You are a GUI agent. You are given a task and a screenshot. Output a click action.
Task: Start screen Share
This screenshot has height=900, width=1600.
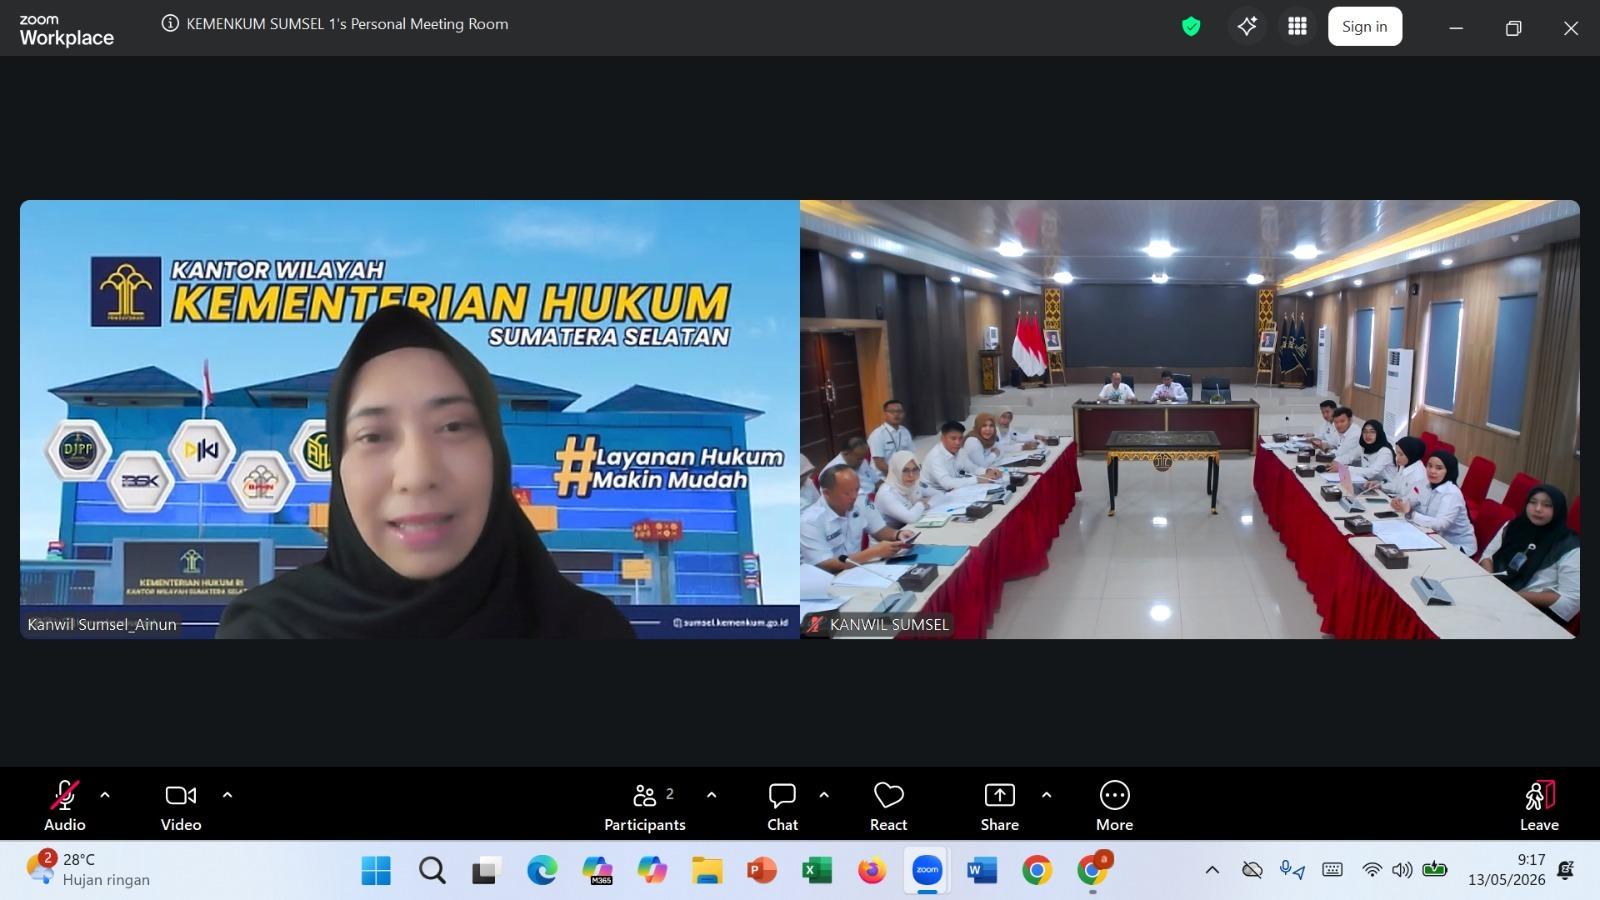click(999, 805)
